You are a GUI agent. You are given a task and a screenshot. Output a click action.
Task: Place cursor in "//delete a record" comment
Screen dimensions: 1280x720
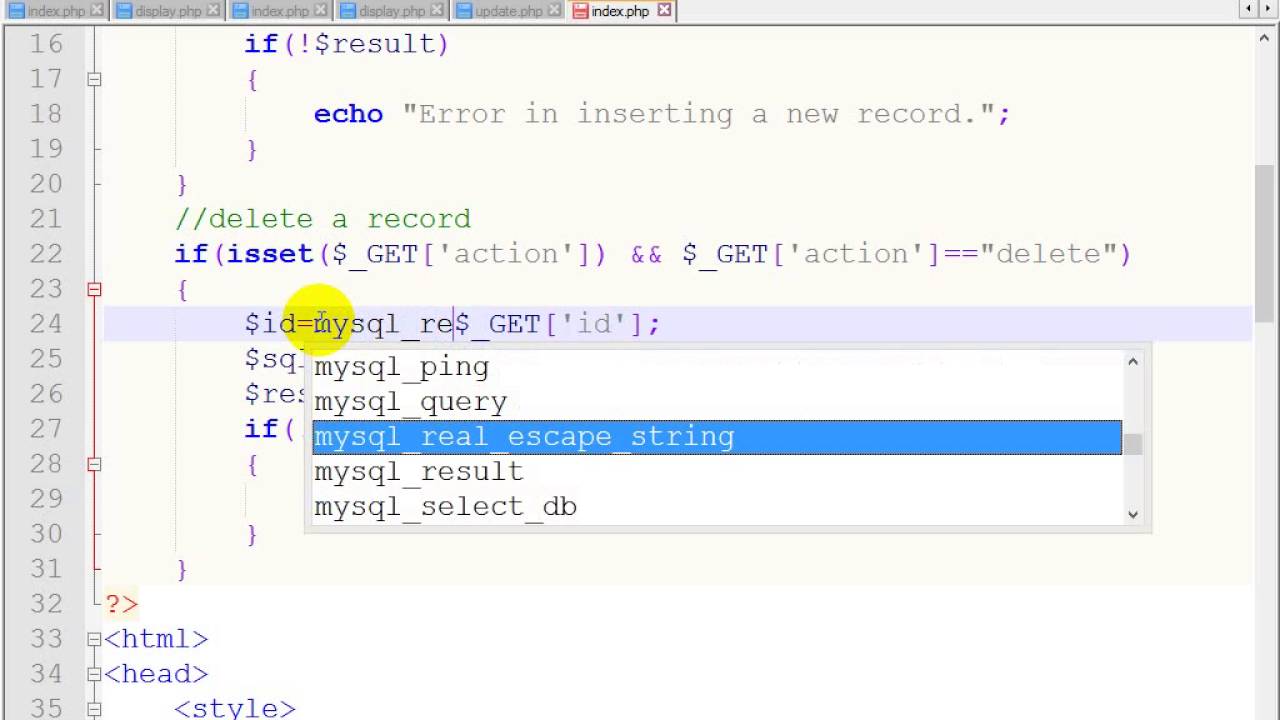[x=322, y=219]
